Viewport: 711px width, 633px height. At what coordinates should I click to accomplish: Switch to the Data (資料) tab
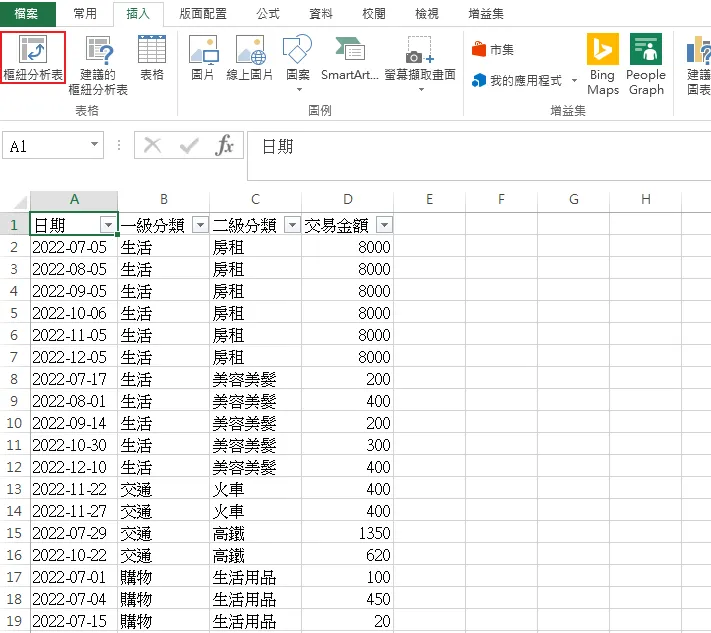[321, 14]
